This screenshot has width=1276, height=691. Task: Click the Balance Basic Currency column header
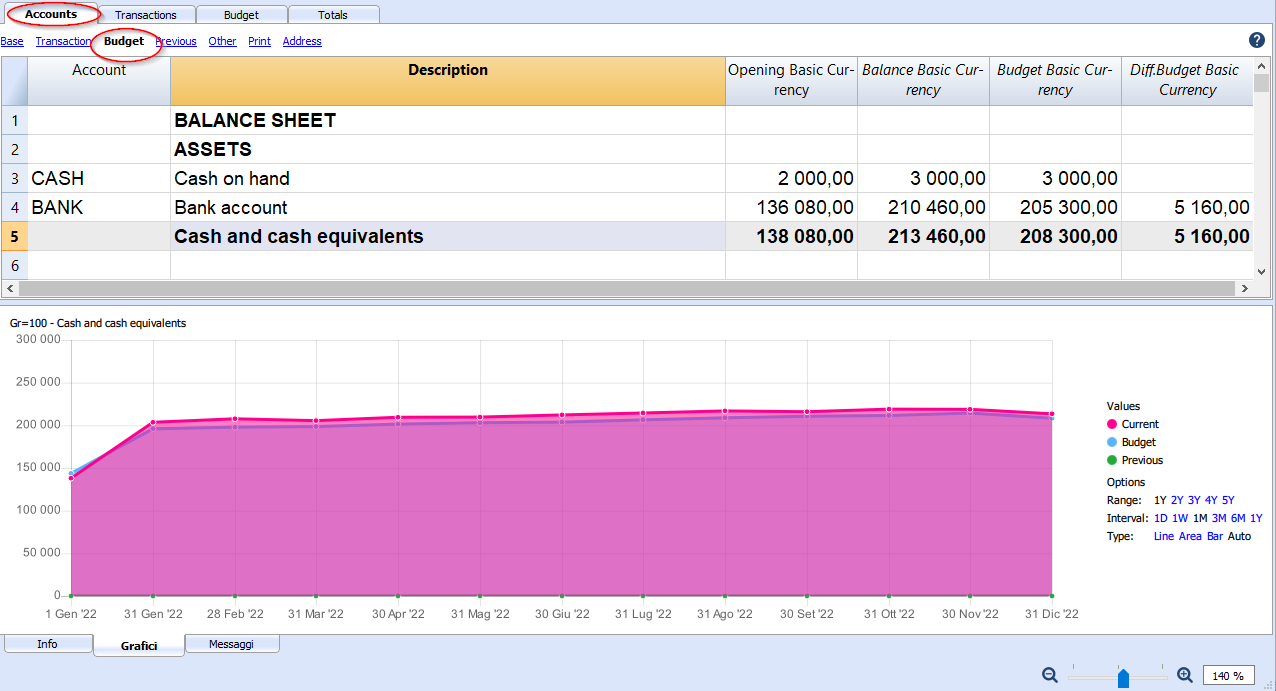pyautogui.click(x=923, y=81)
